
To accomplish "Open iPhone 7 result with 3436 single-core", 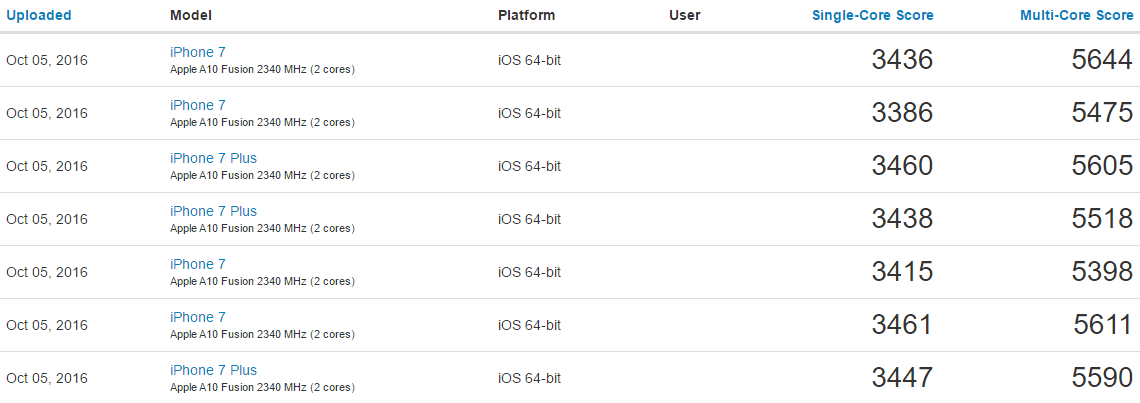I will (198, 52).
